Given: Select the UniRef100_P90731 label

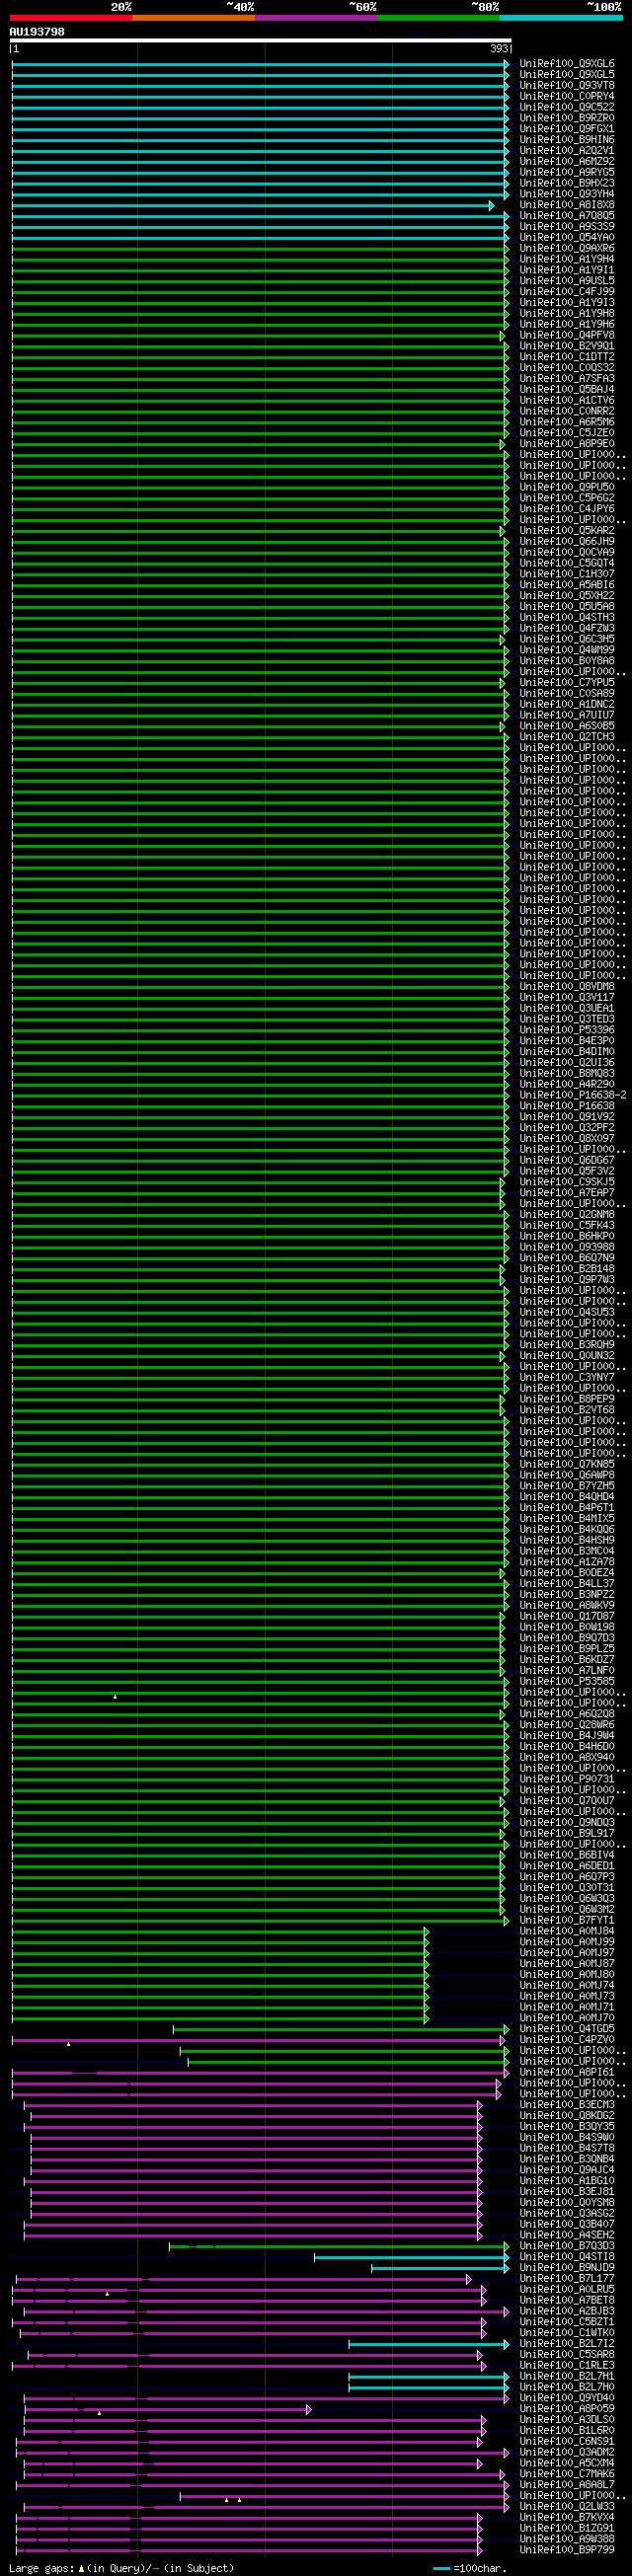Looking at the screenshot, I should click(567, 1779).
